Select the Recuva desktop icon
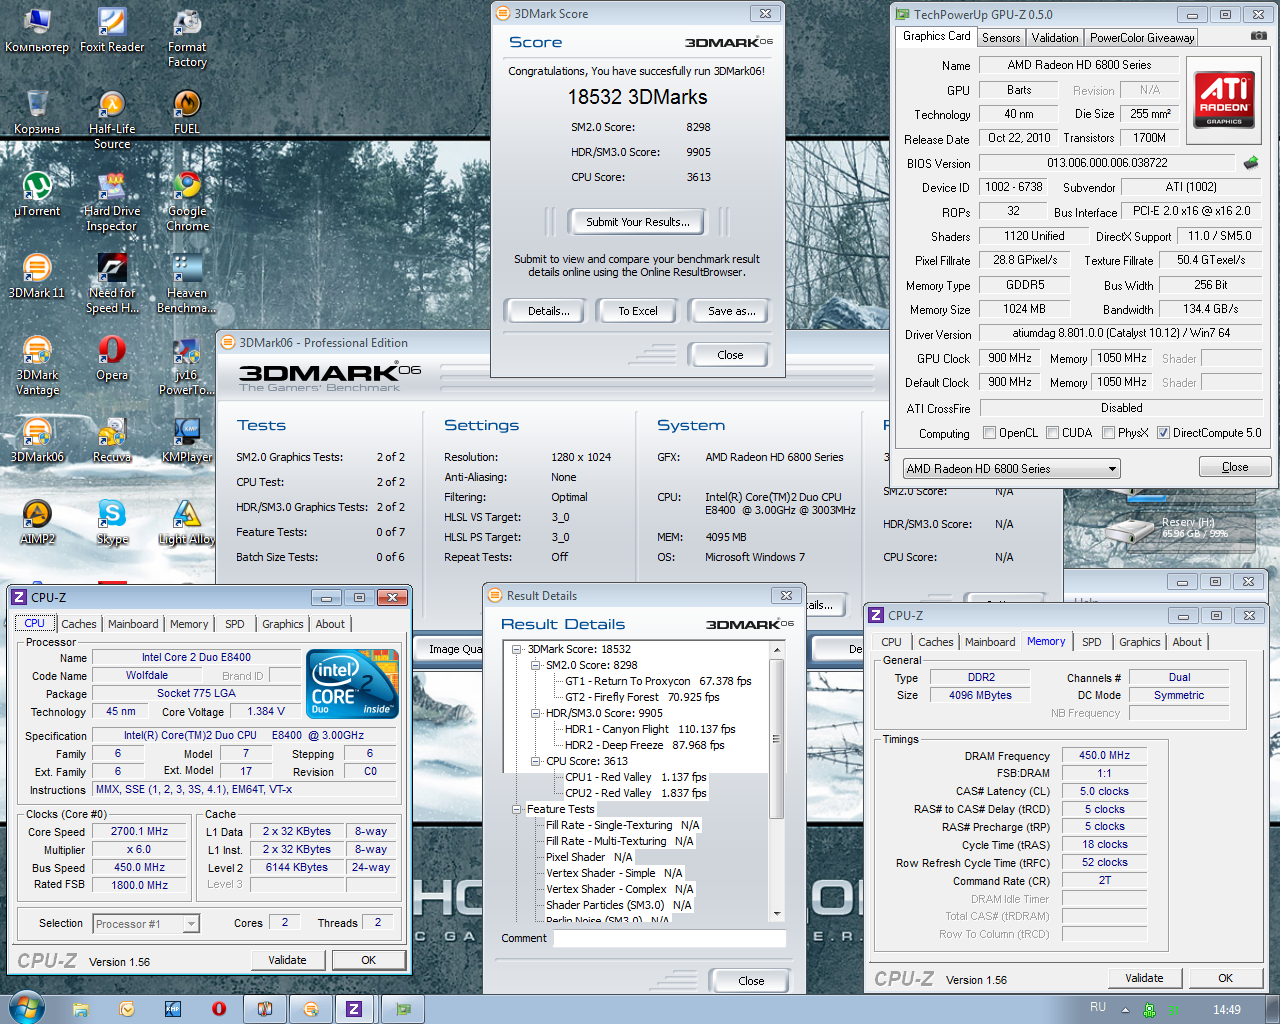Image resolution: width=1280 pixels, height=1024 pixels. coord(112,440)
